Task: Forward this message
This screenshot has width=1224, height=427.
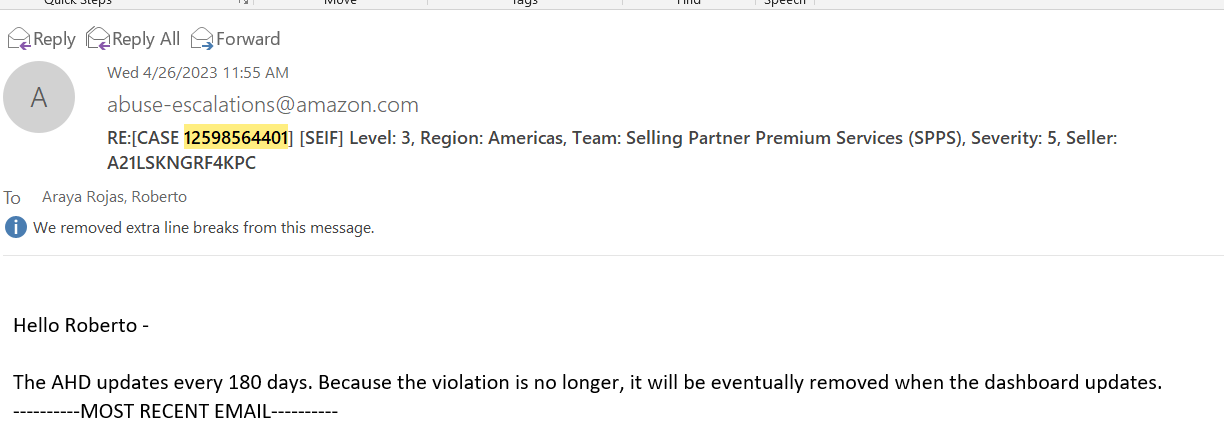Action: tap(235, 39)
